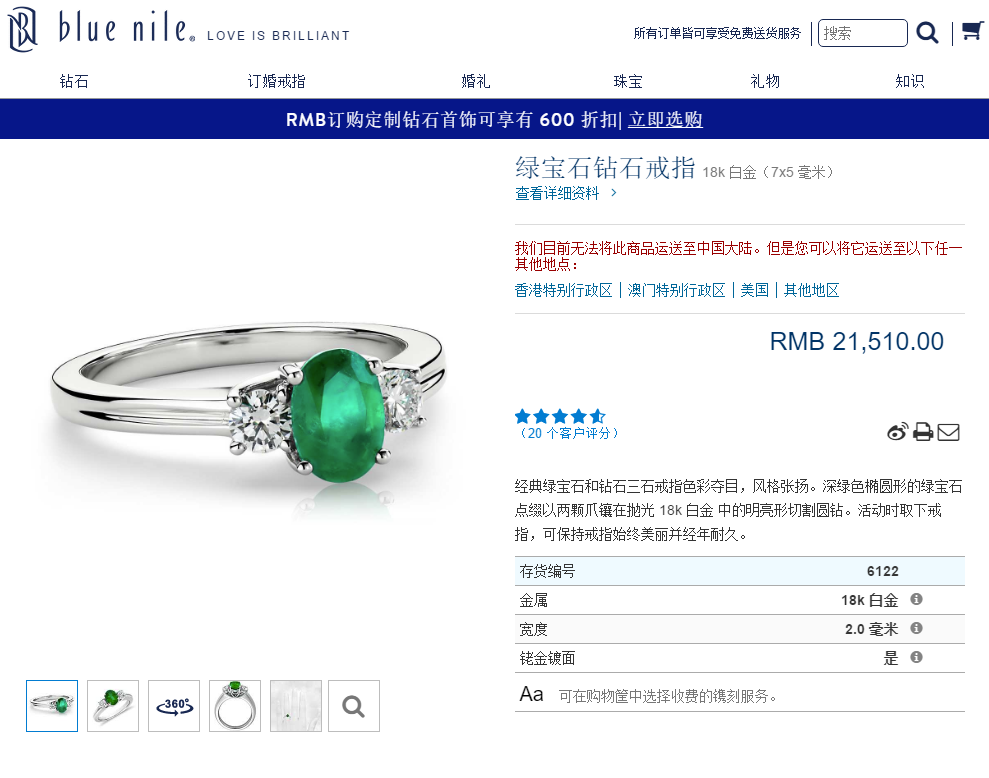Click the info icon for 铑金镀面

point(916,657)
